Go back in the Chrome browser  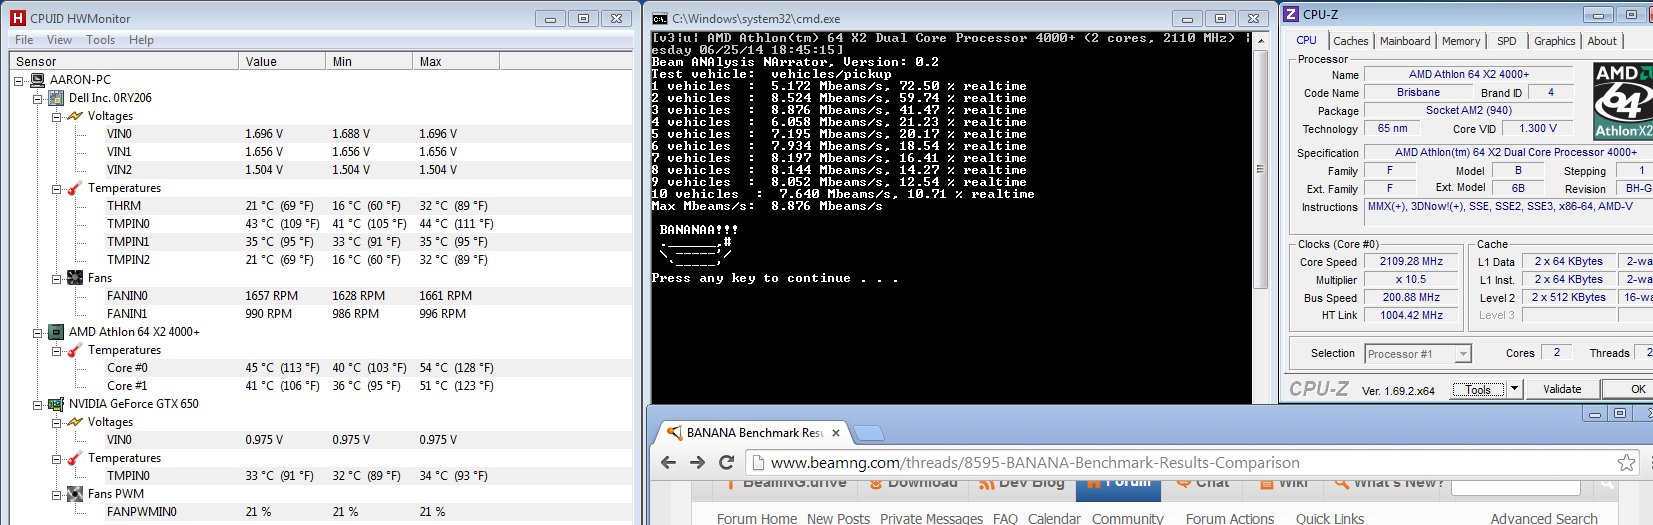(x=669, y=462)
